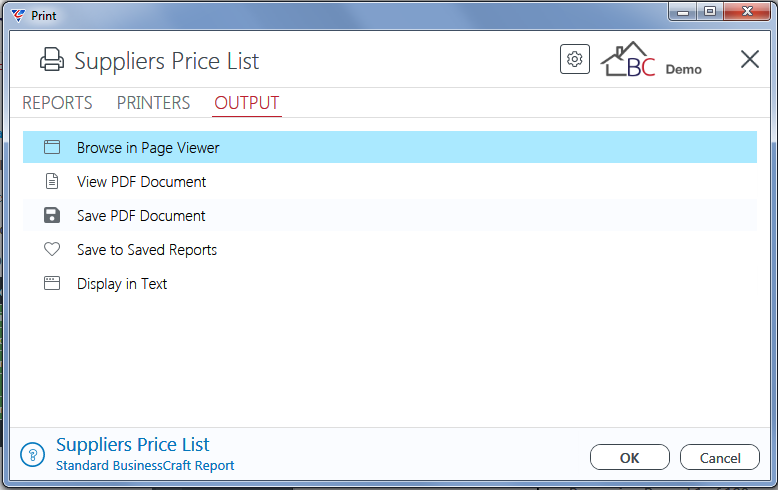
Task: Select View PDF Document output option
Action: point(389,182)
